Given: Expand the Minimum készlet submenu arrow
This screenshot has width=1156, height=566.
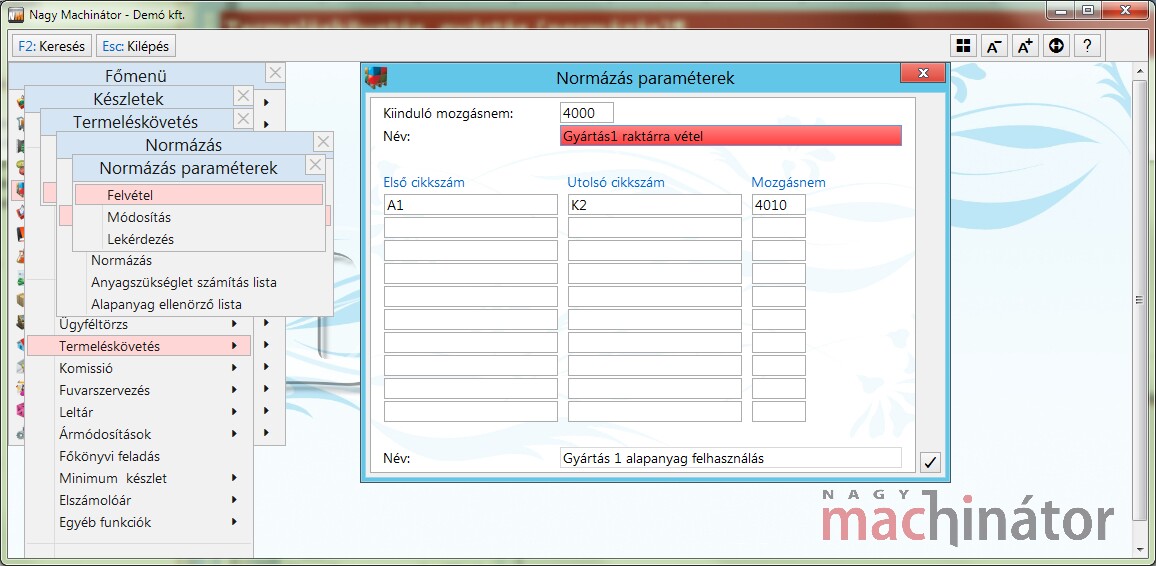Looking at the screenshot, I should [x=234, y=478].
